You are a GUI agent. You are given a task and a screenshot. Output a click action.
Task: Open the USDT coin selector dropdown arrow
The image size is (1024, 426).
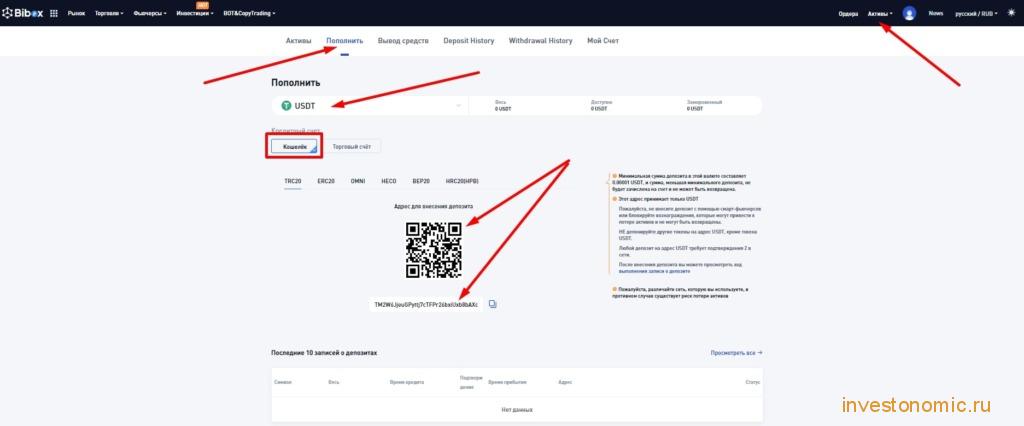point(458,106)
